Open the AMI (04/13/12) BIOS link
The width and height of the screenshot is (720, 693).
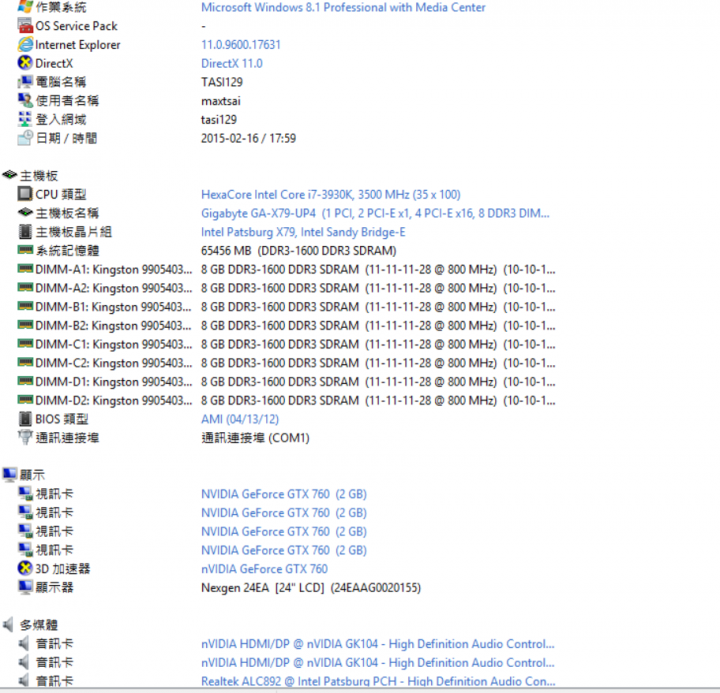pyautogui.click(x=240, y=419)
